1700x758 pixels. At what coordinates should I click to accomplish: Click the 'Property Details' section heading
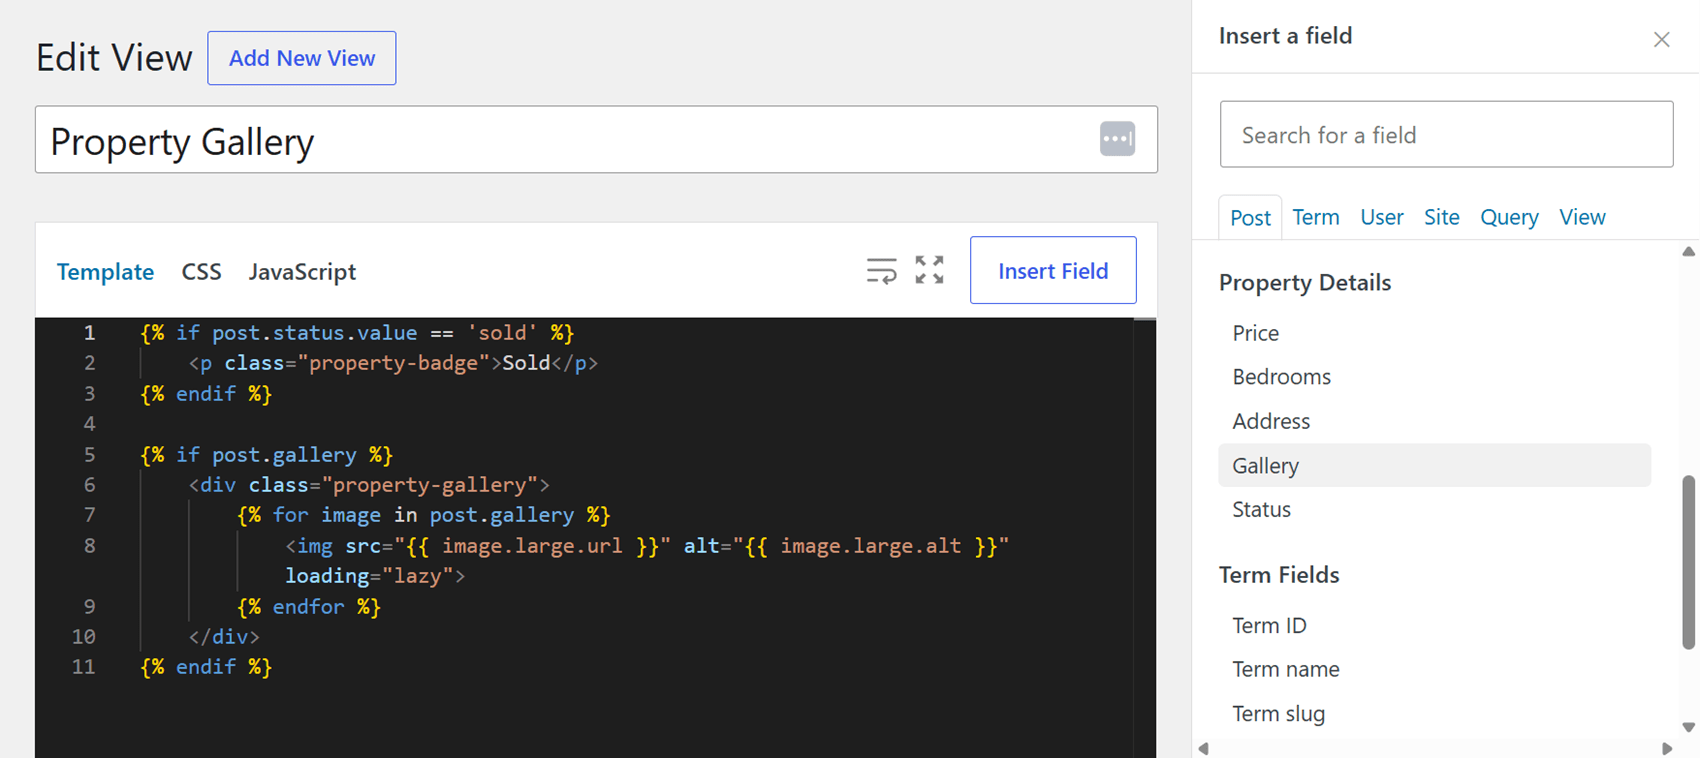[1305, 283]
